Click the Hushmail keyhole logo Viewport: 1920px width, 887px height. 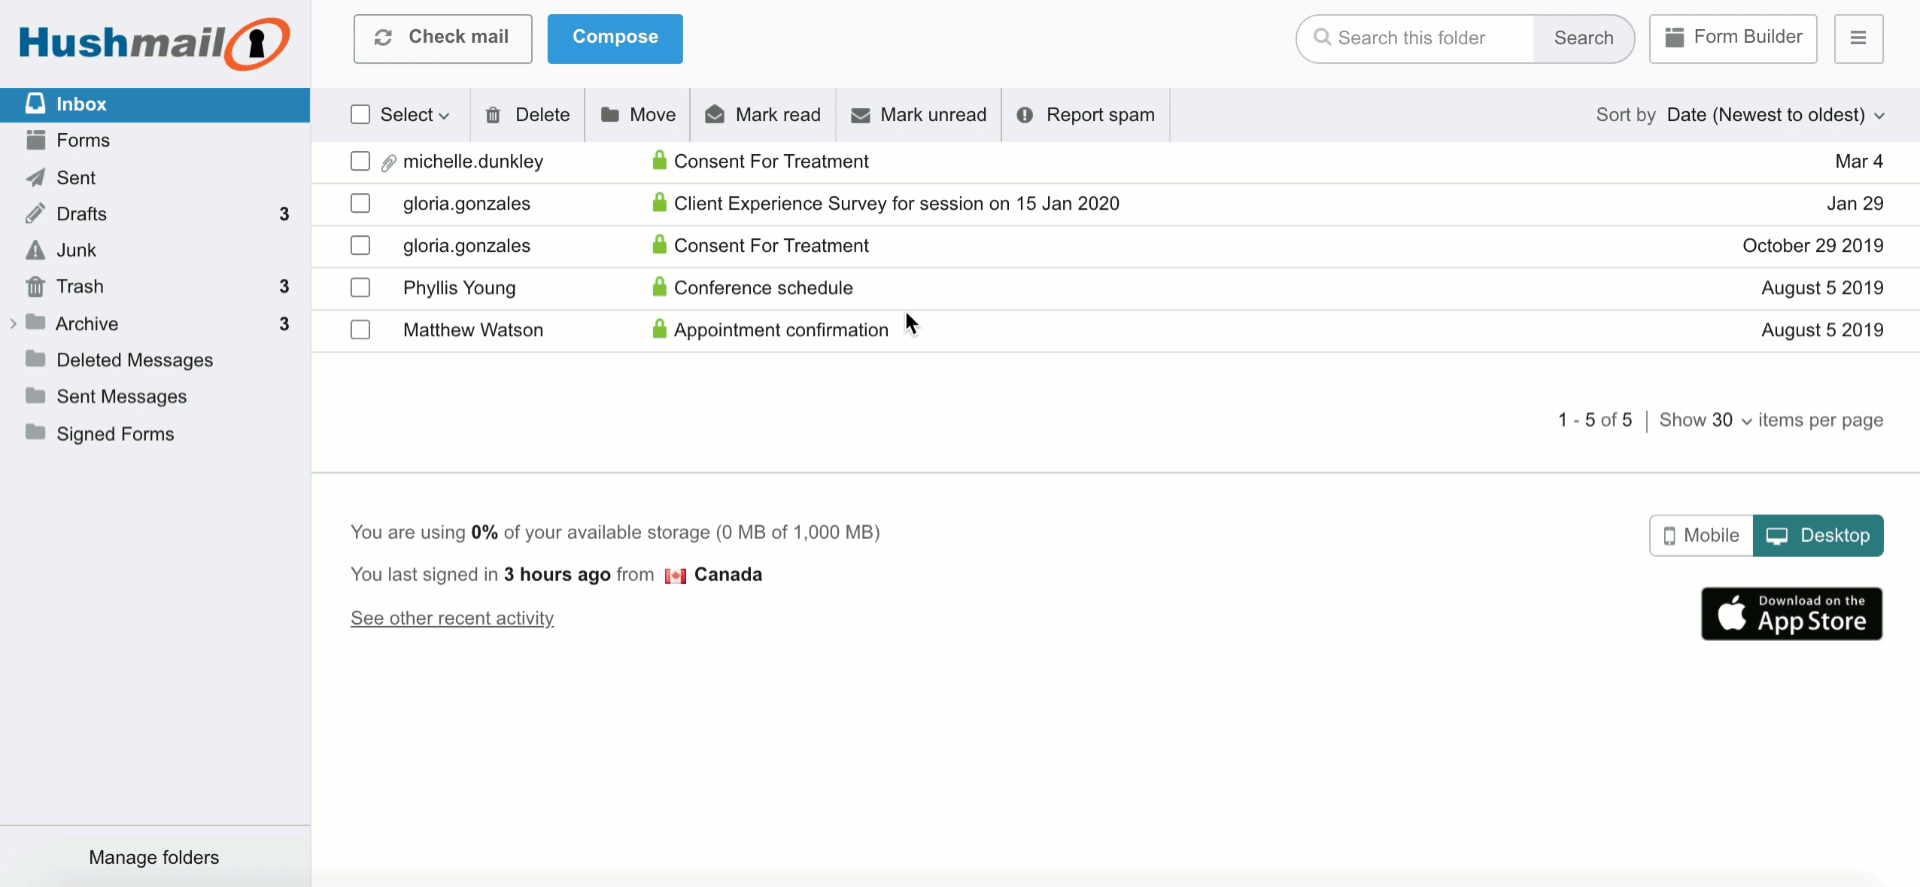(257, 43)
